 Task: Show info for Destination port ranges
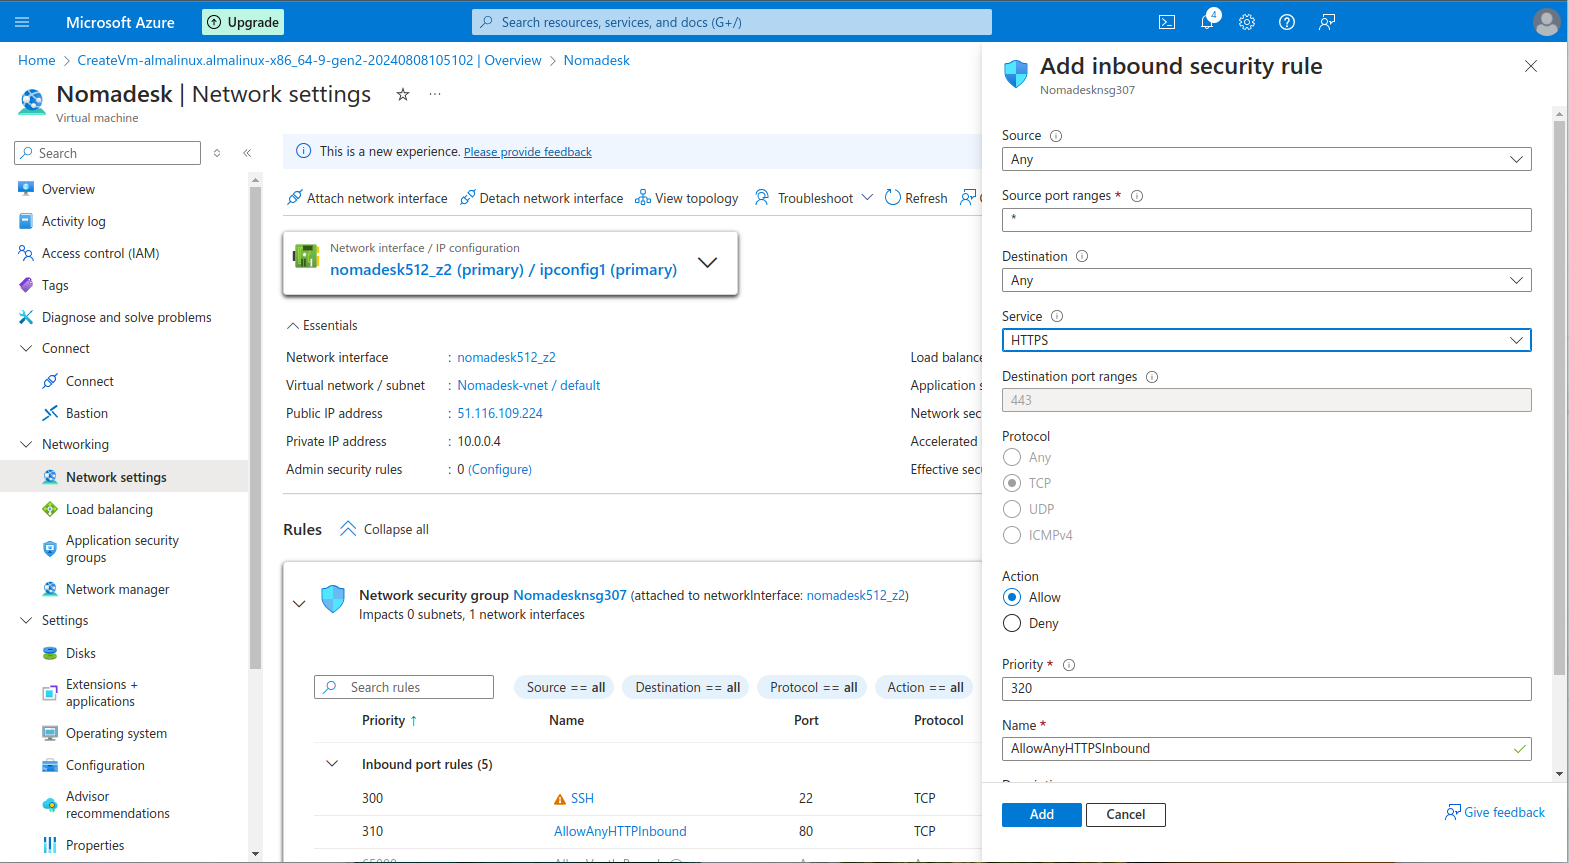pyautogui.click(x=1152, y=377)
